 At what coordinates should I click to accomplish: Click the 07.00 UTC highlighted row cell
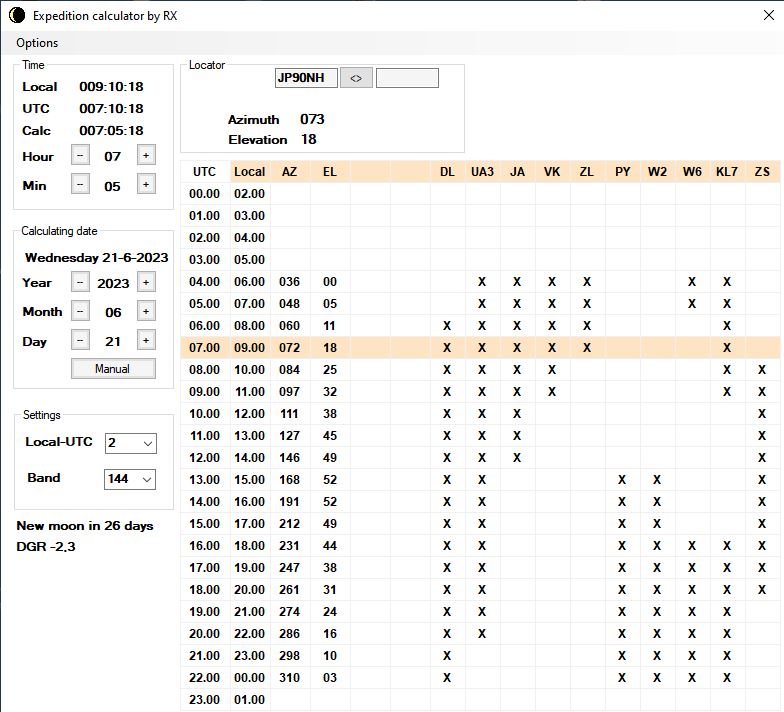coord(204,348)
